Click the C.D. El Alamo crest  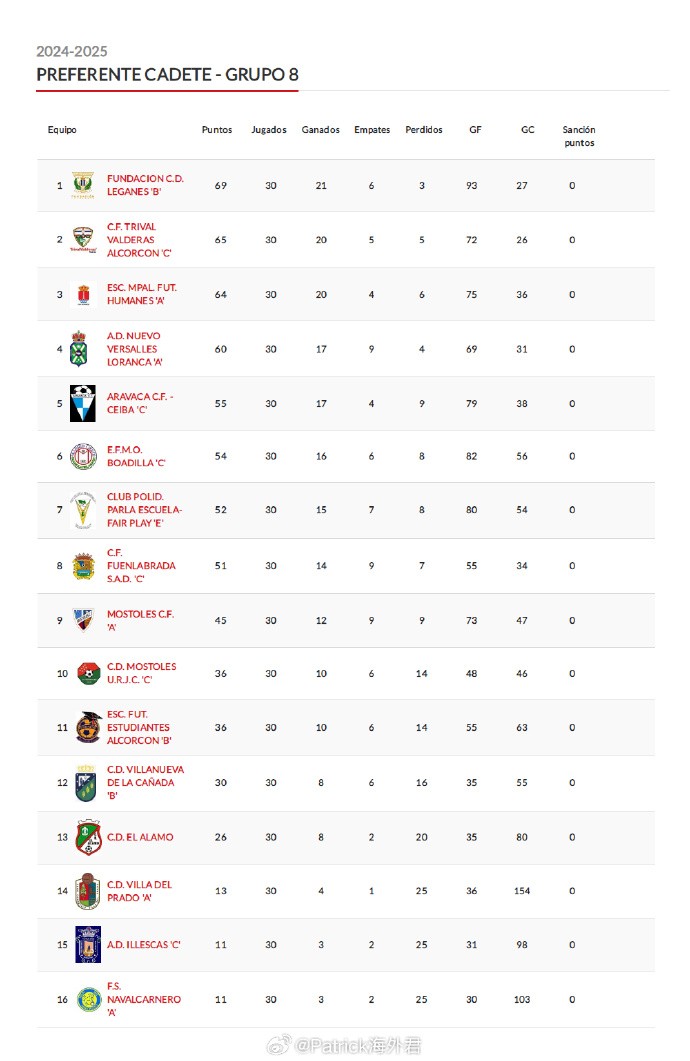88,837
